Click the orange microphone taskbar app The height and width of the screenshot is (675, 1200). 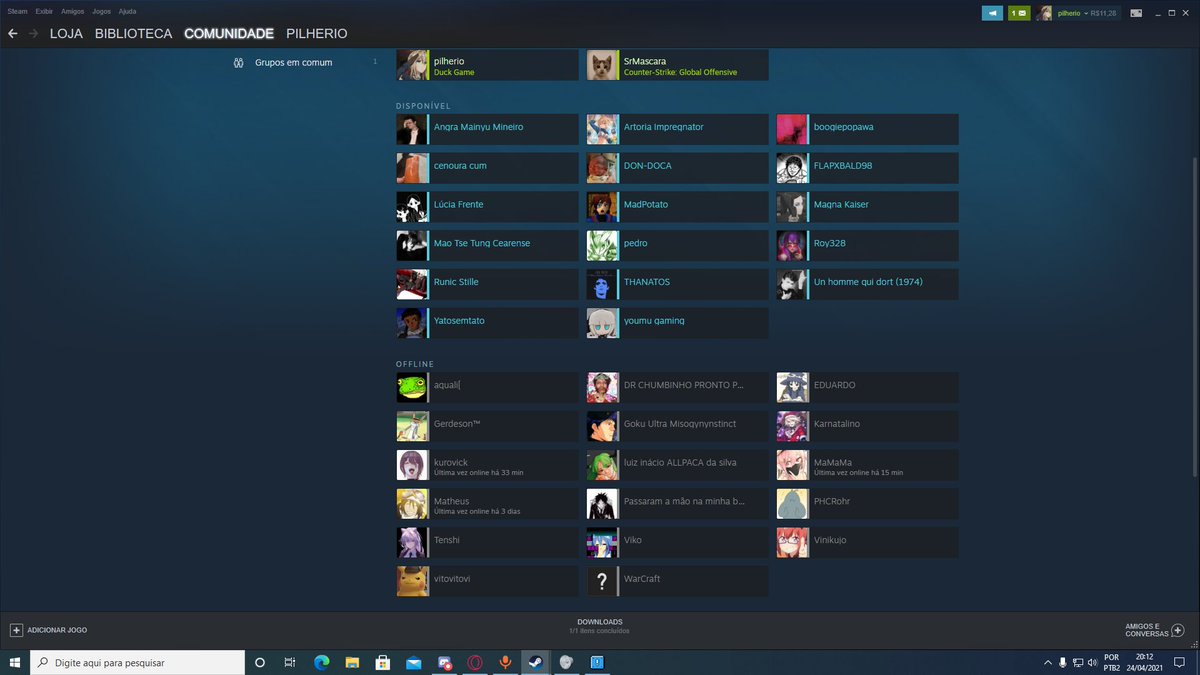(x=505, y=662)
